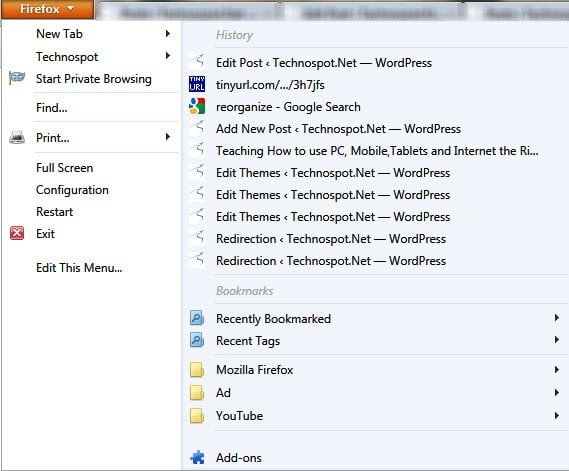This screenshot has width=569, height=471.
Task: Click the Recent Tags search-folder icon
Action: click(197, 340)
